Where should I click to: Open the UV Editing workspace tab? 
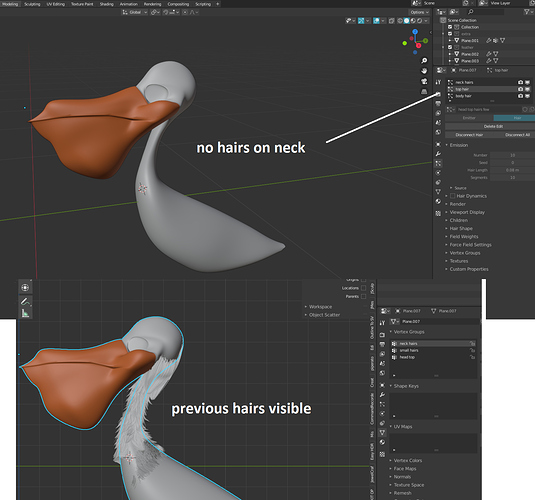pos(56,4)
